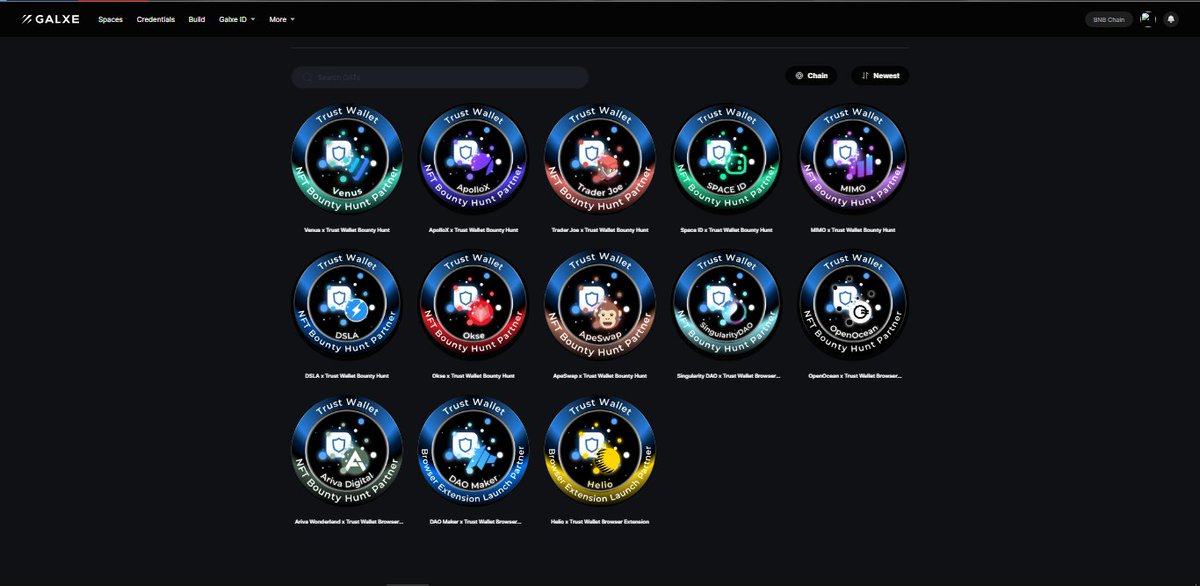Expand the More dropdown menu
This screenshot has width=1200, height=586.
282,19
